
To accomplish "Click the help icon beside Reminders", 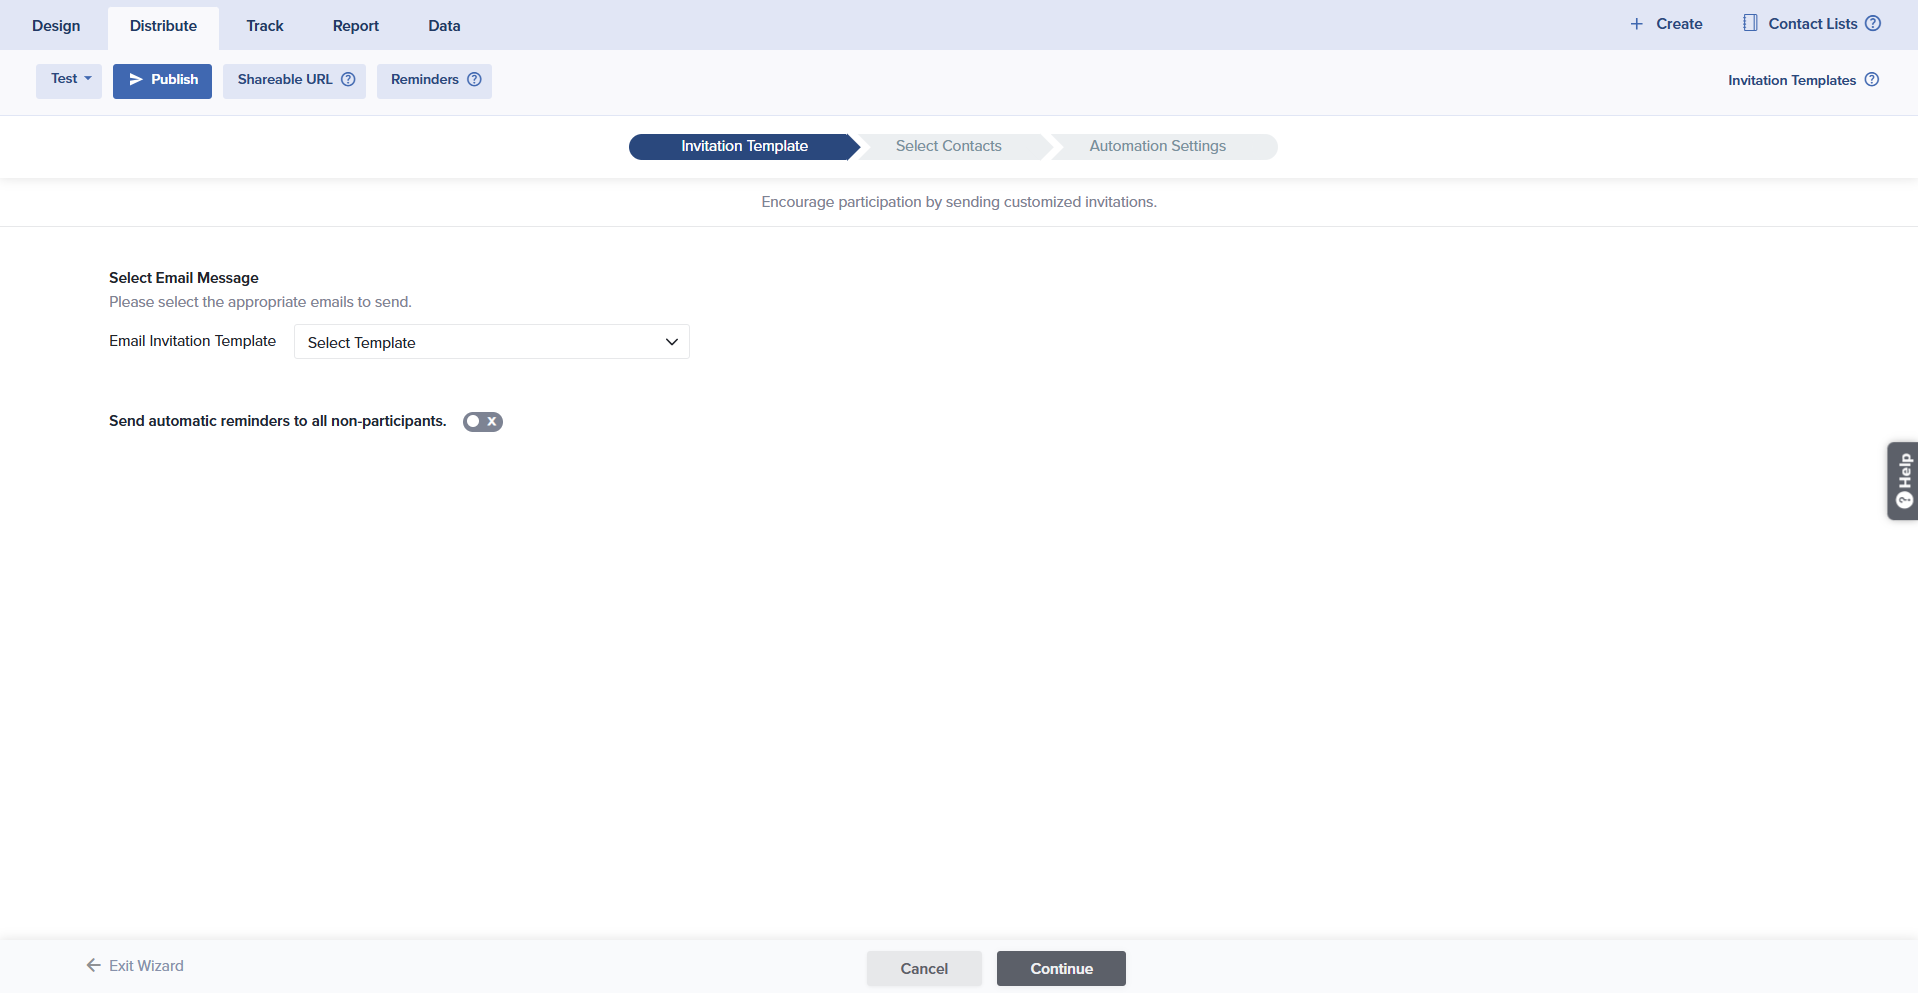I will tap(474, 80).
